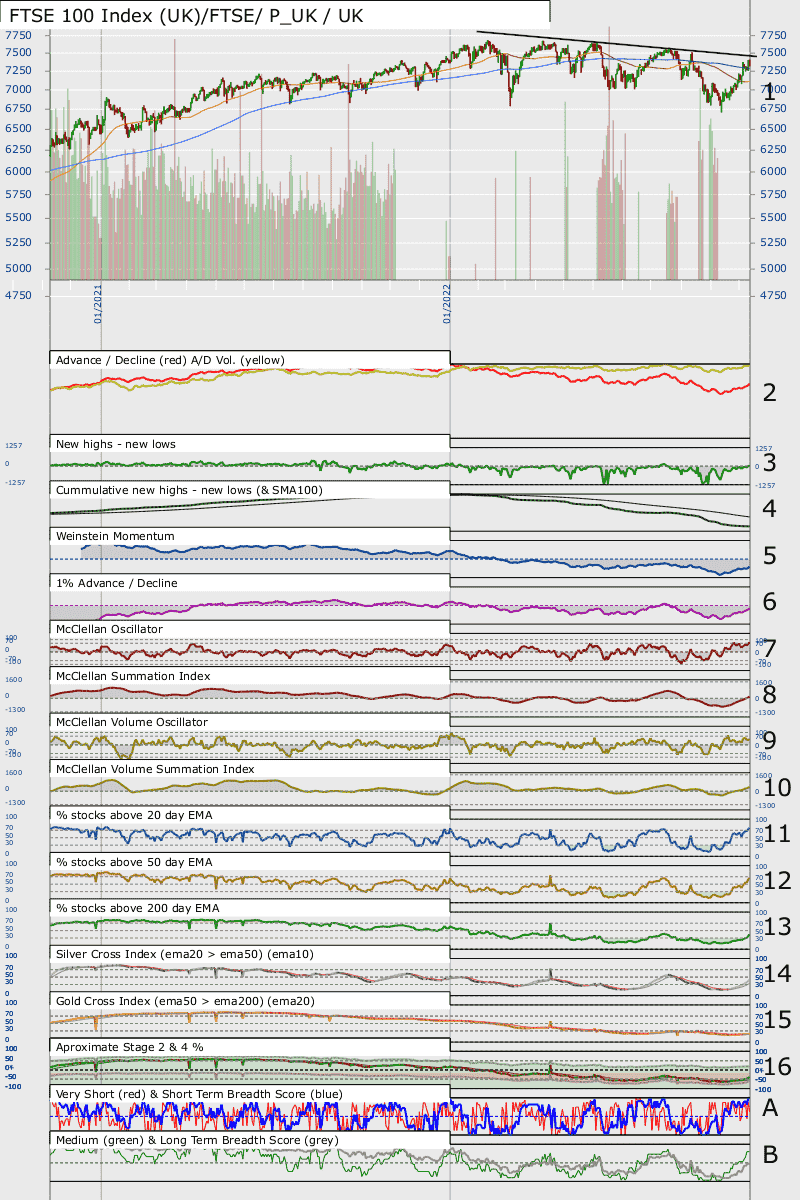Click the 1% Advance / Decline label
The height and width of the screenshot is (1200, 800).
(x=116, y=582)
